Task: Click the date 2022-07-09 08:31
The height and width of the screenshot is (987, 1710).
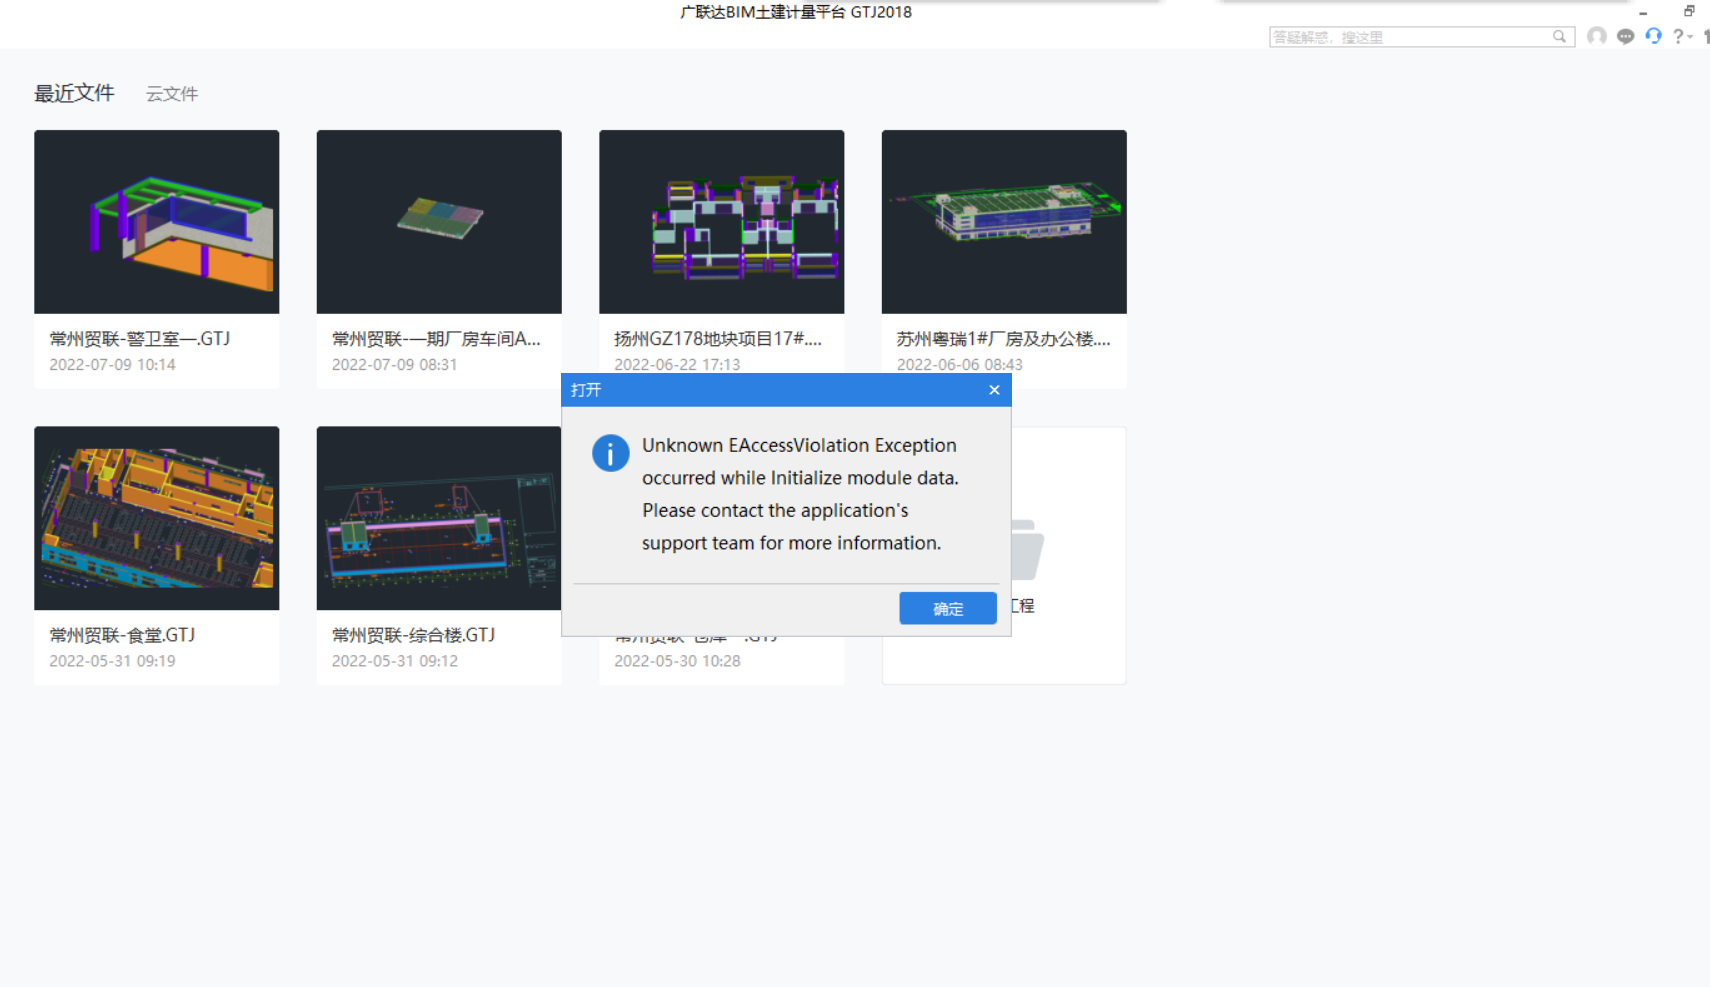Action: coord(394,365)
